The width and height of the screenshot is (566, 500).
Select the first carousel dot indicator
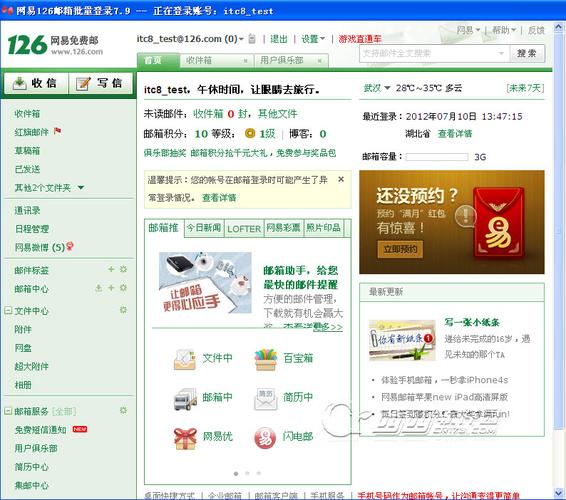pos(236,473)
